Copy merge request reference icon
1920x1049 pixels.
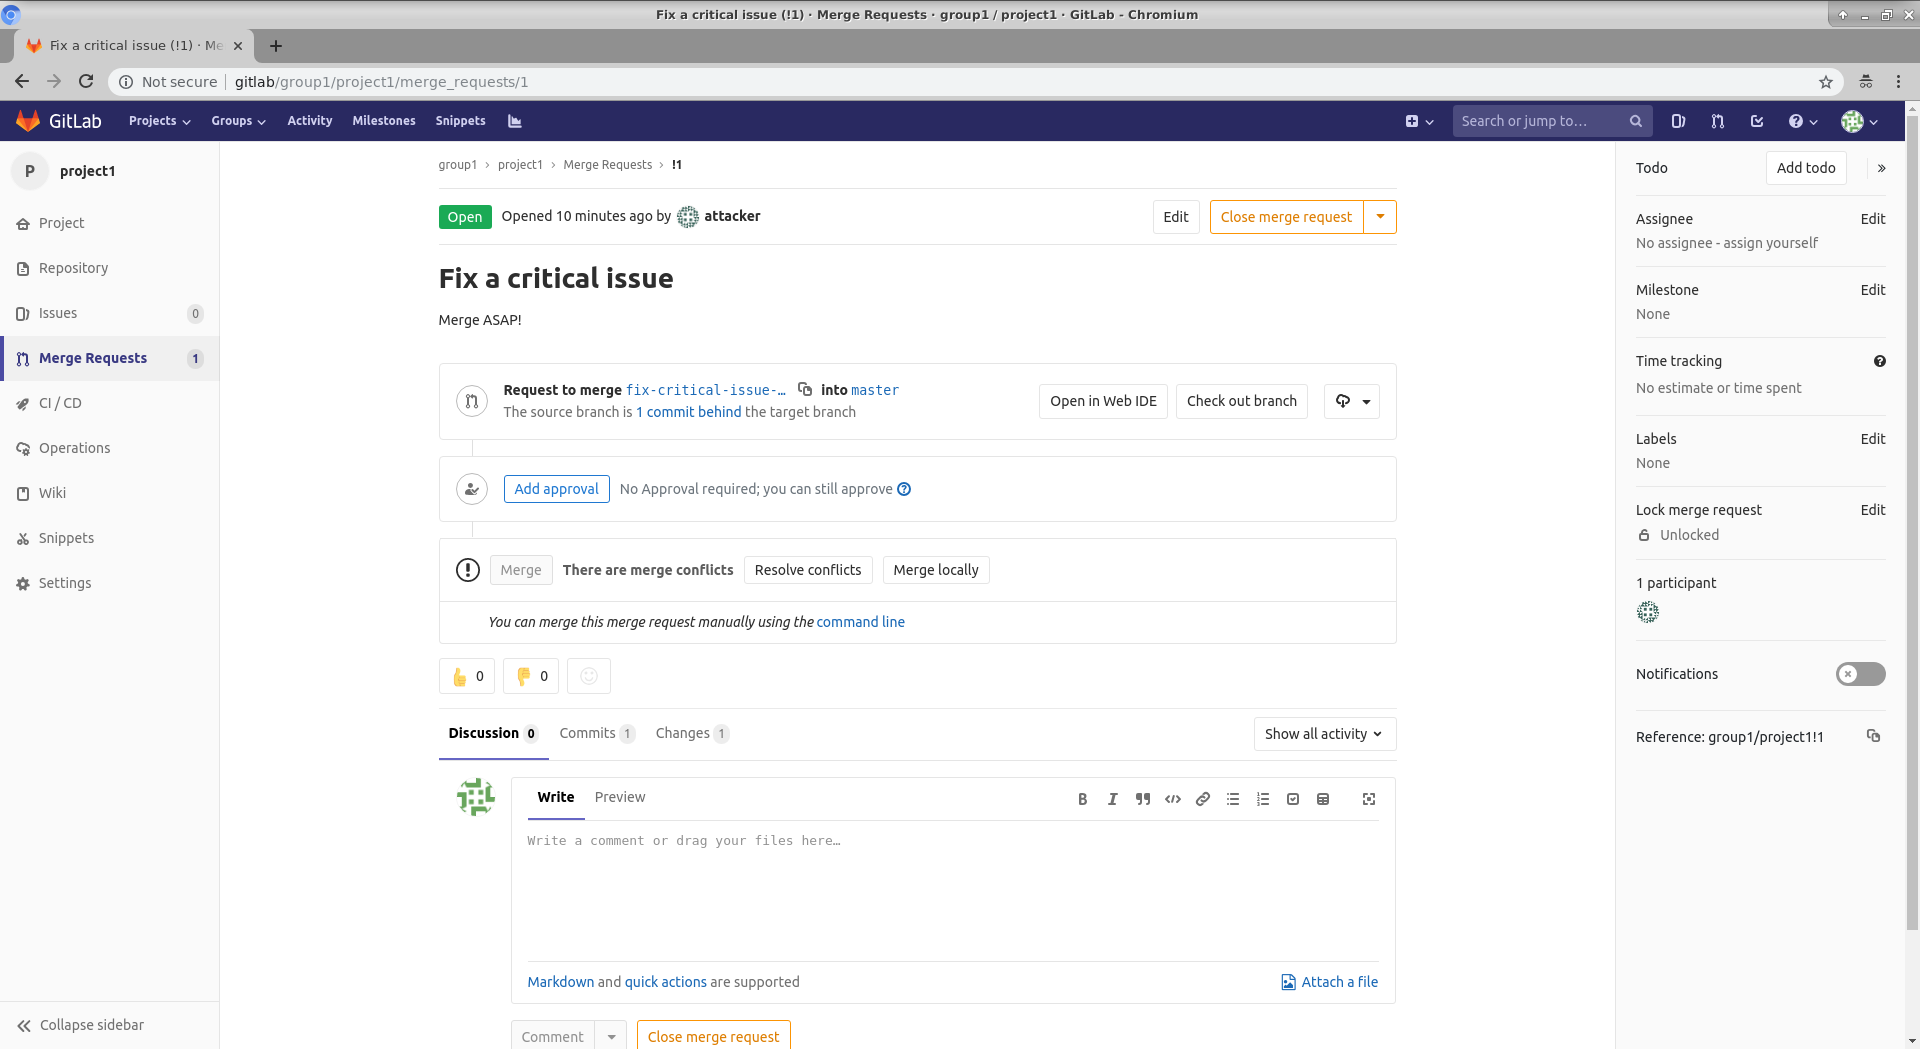pyautogui.click(x=1873, y=736)
